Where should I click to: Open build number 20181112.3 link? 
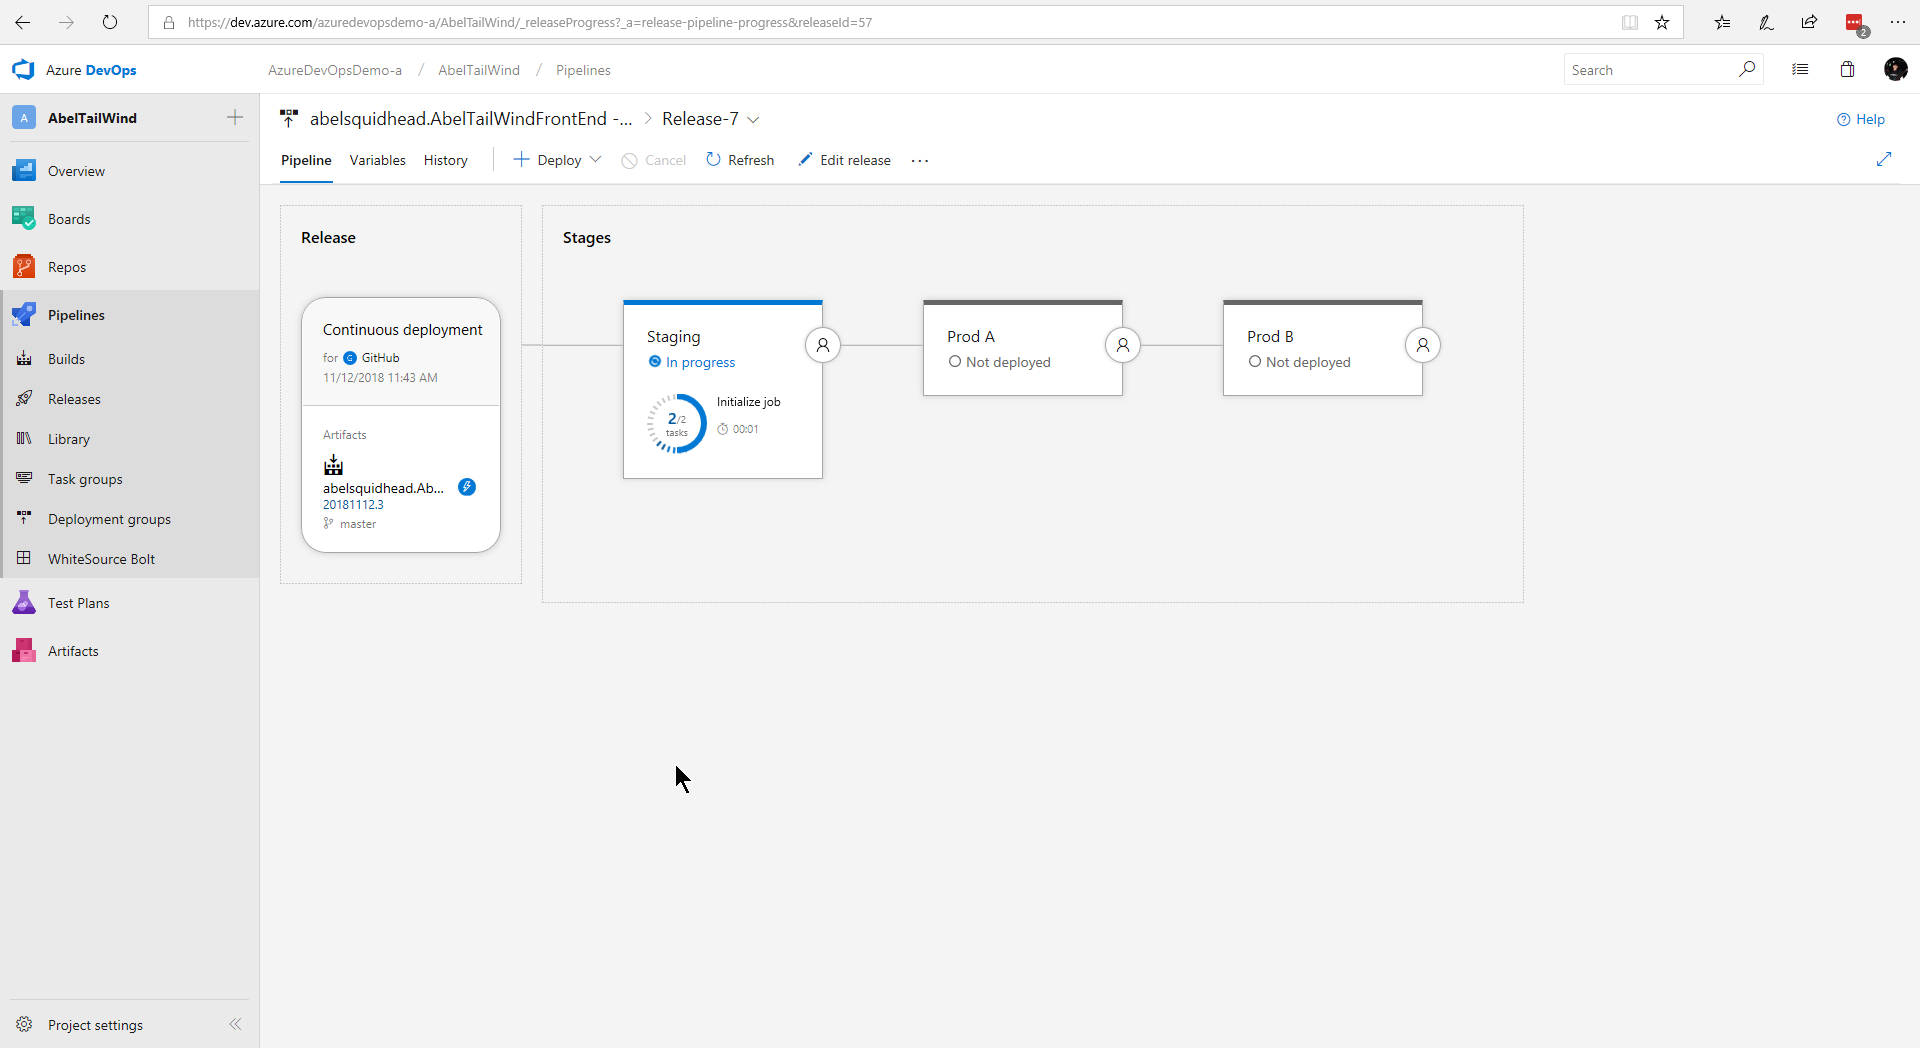point(353,505)
